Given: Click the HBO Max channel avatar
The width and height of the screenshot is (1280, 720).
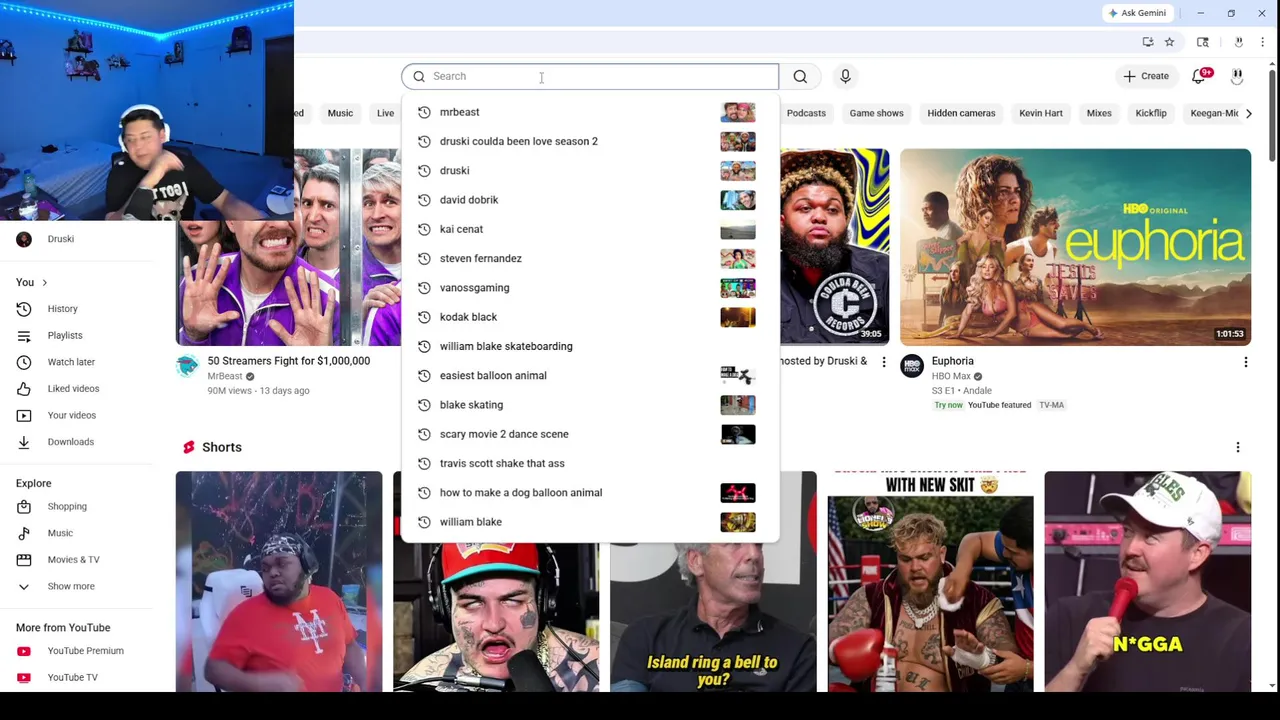Looking at the screenshot, I should click(x=911, y=366).
